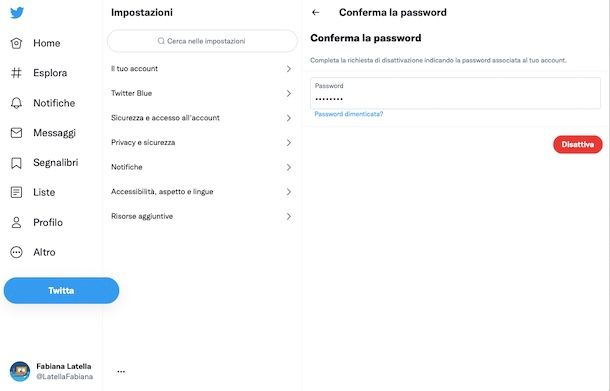Open Accessibilità, aspetto e lingue settings

pos(202,192)
